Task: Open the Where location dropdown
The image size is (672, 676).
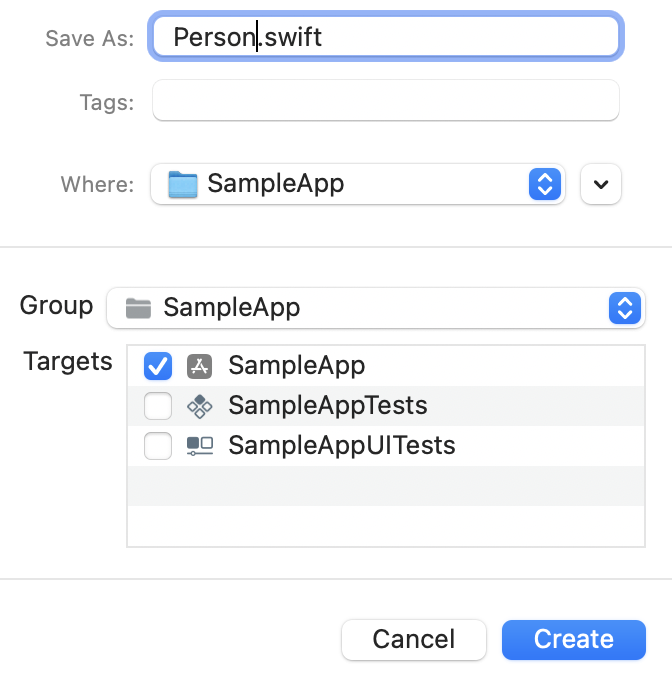Action: pos(358,184)
